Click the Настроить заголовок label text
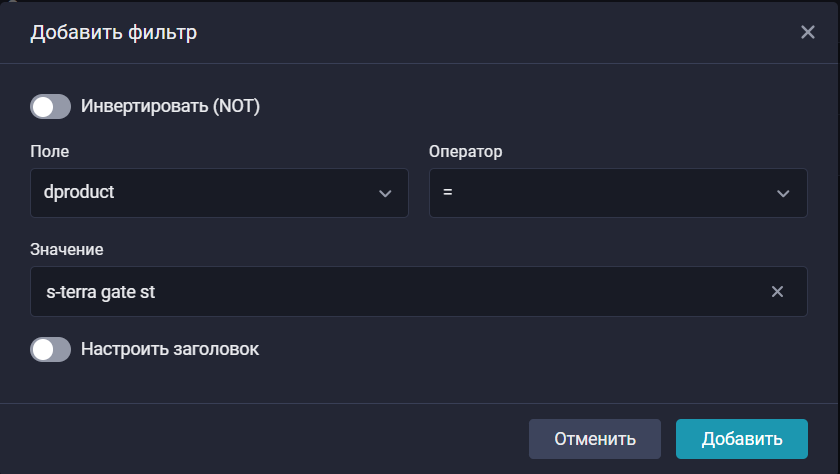The width and height of the screenshot is (840, 474). click(x=170, y=349)
